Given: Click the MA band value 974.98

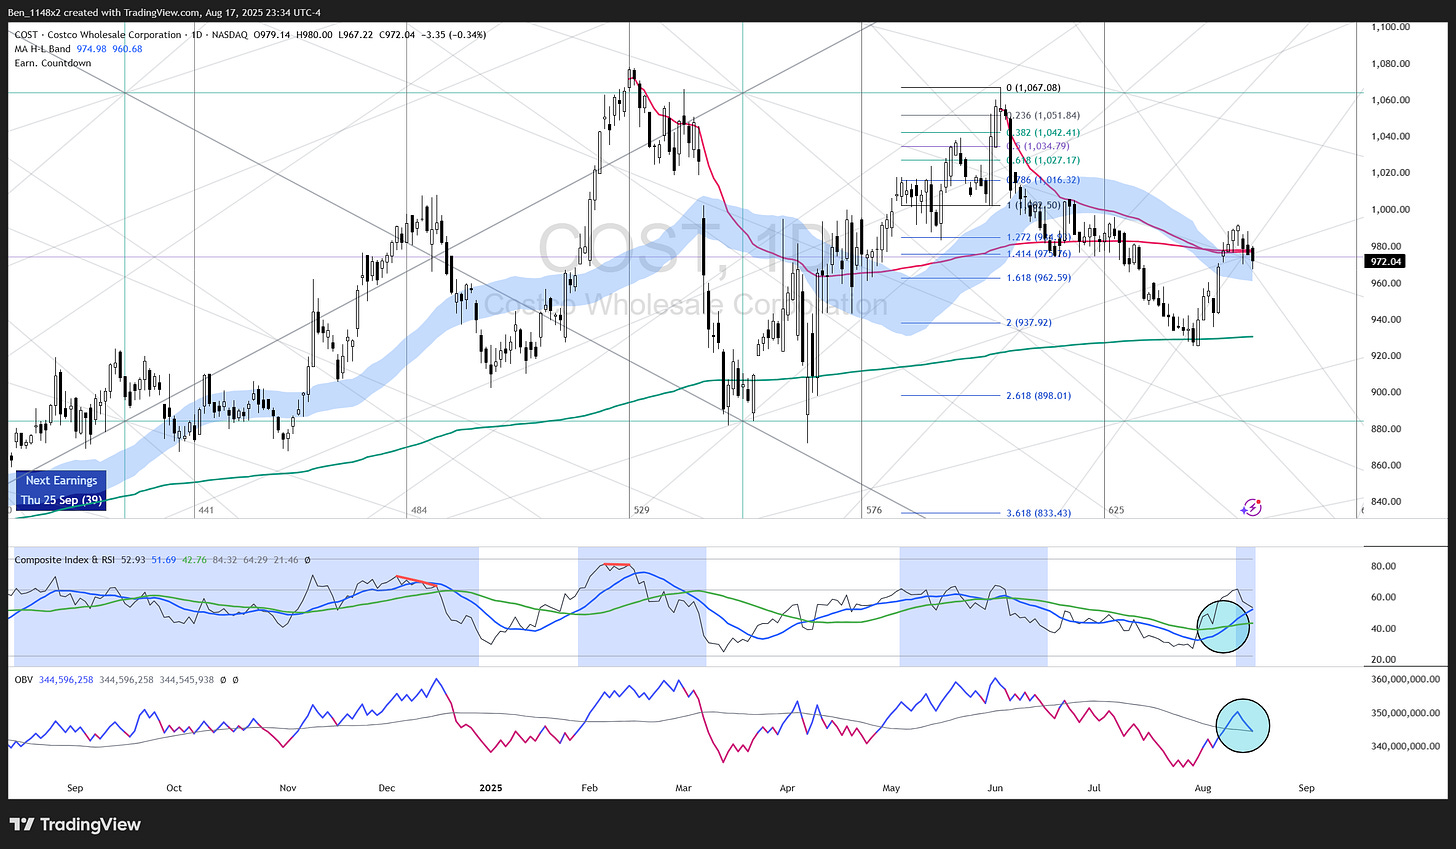Looking at the screenshot, I should (90, 49).
